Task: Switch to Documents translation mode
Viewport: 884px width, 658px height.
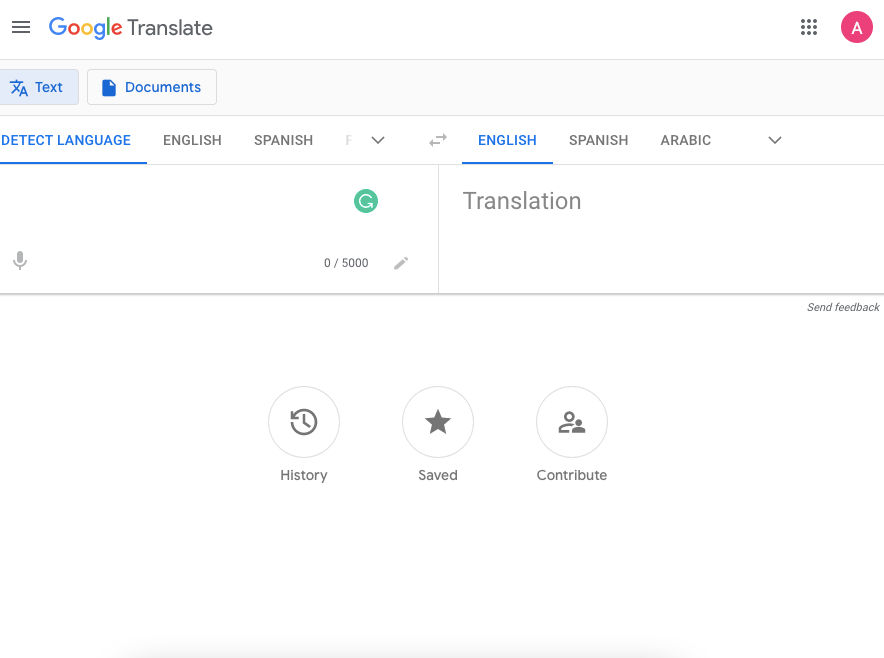Action: [x=152, y=87]
